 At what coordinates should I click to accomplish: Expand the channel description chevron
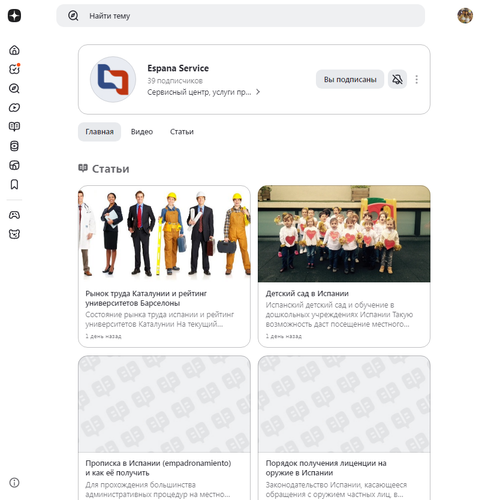258,92
